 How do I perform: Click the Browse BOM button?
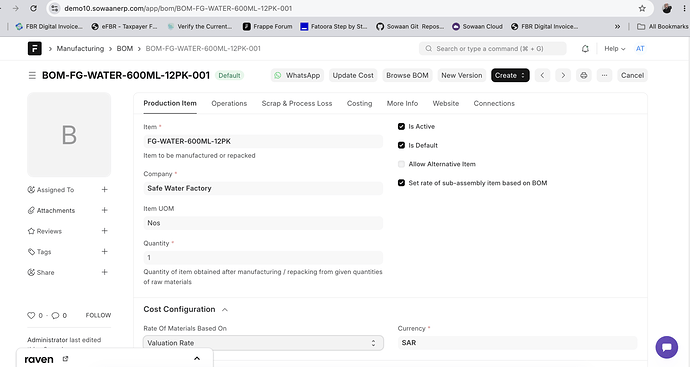407,75
